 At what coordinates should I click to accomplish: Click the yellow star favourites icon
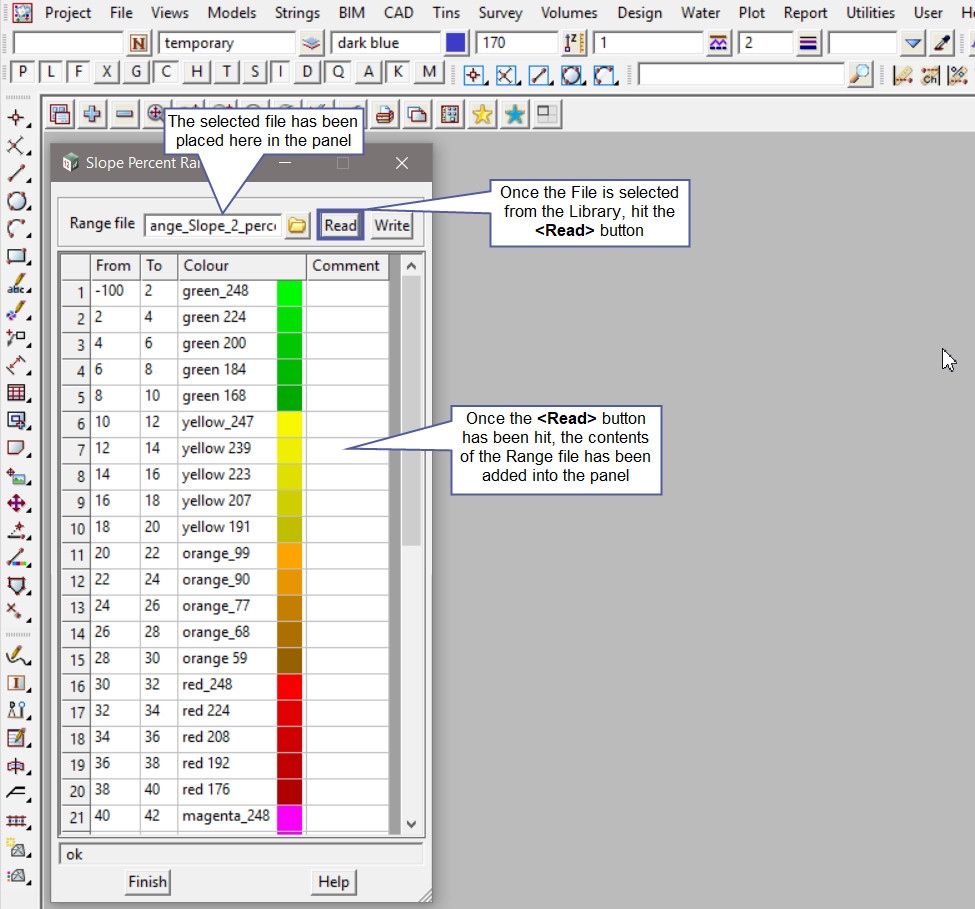pyautogui.click(x=482, y=115)
